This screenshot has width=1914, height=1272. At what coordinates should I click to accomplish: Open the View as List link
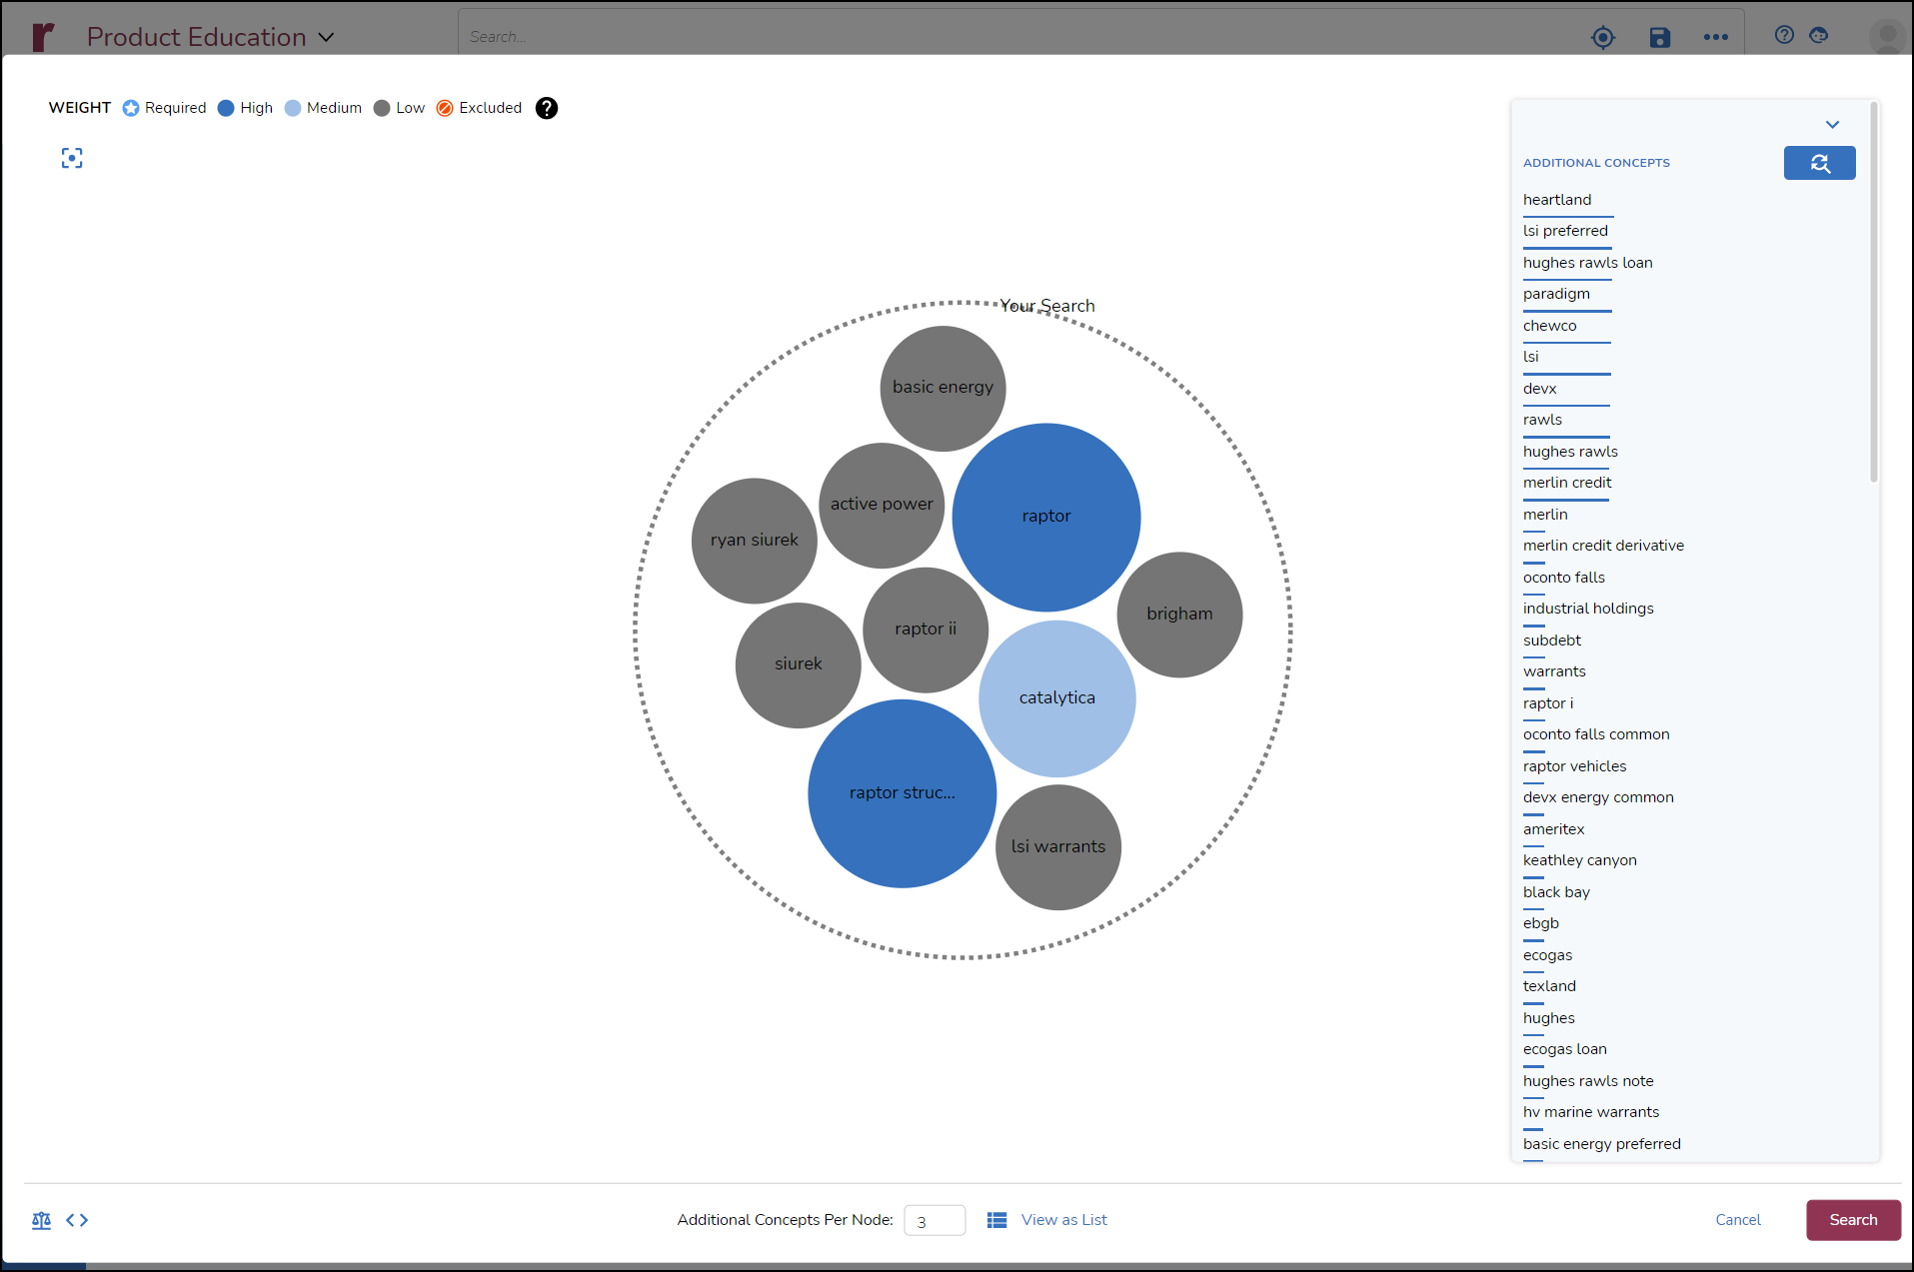pyautogui.click(x=1063, y=1221)
